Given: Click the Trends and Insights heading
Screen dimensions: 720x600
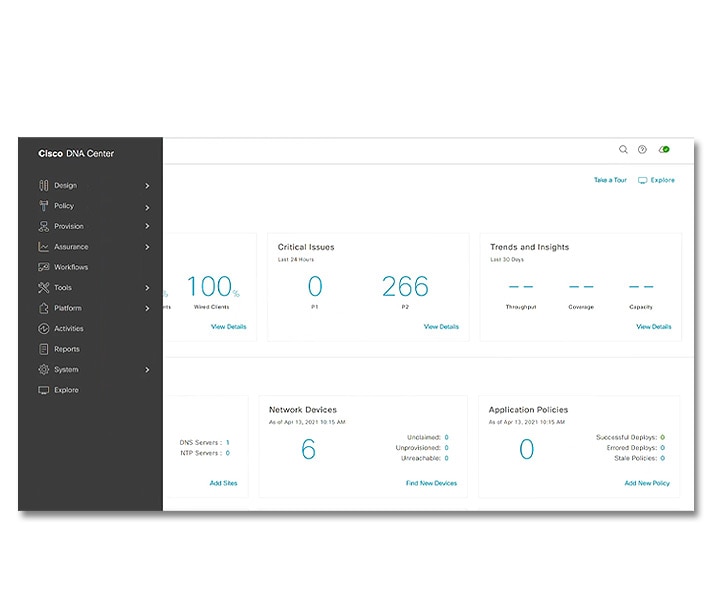Looking at the screenshot, I should (x=530, y=247).
